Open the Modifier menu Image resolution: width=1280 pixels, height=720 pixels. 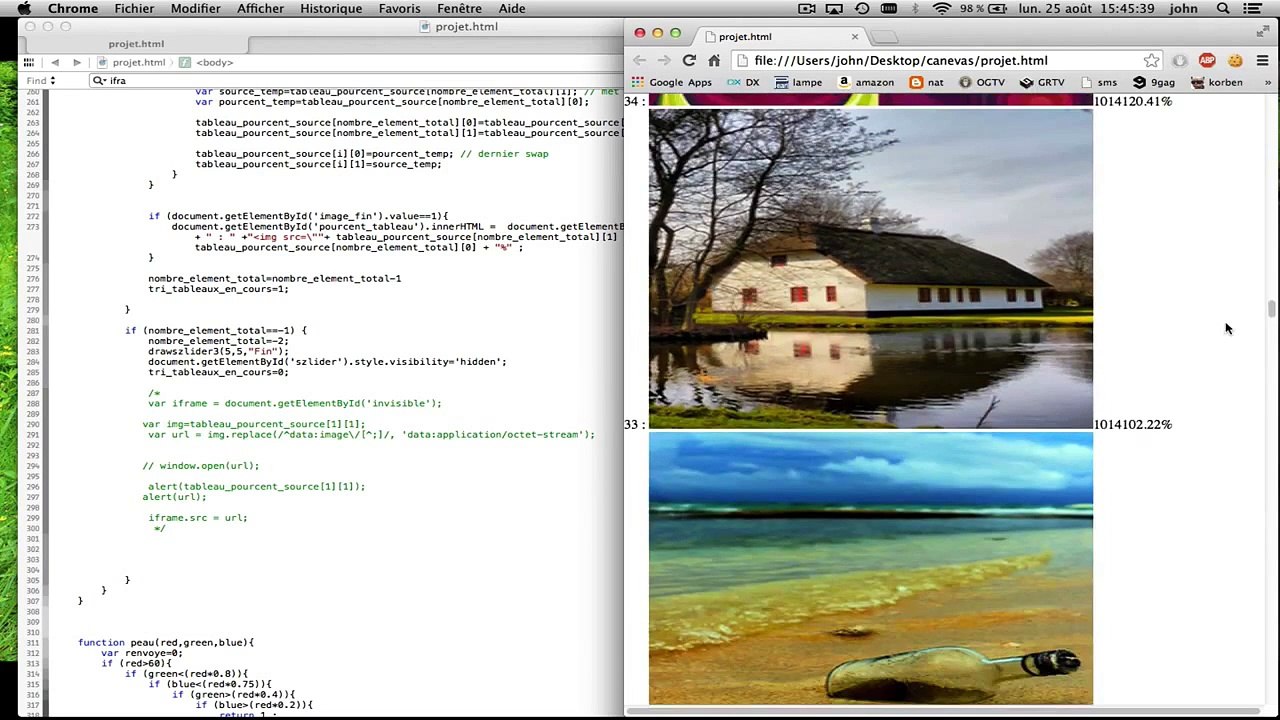coord(196,9)
